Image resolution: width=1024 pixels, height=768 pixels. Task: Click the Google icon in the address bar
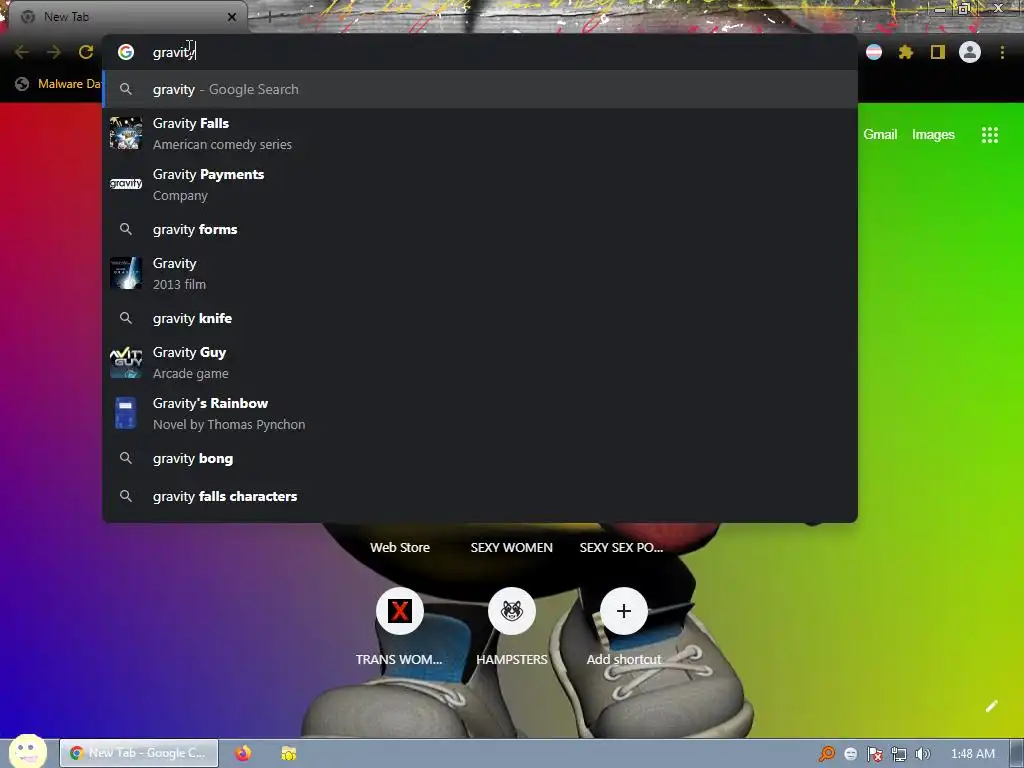126,52
